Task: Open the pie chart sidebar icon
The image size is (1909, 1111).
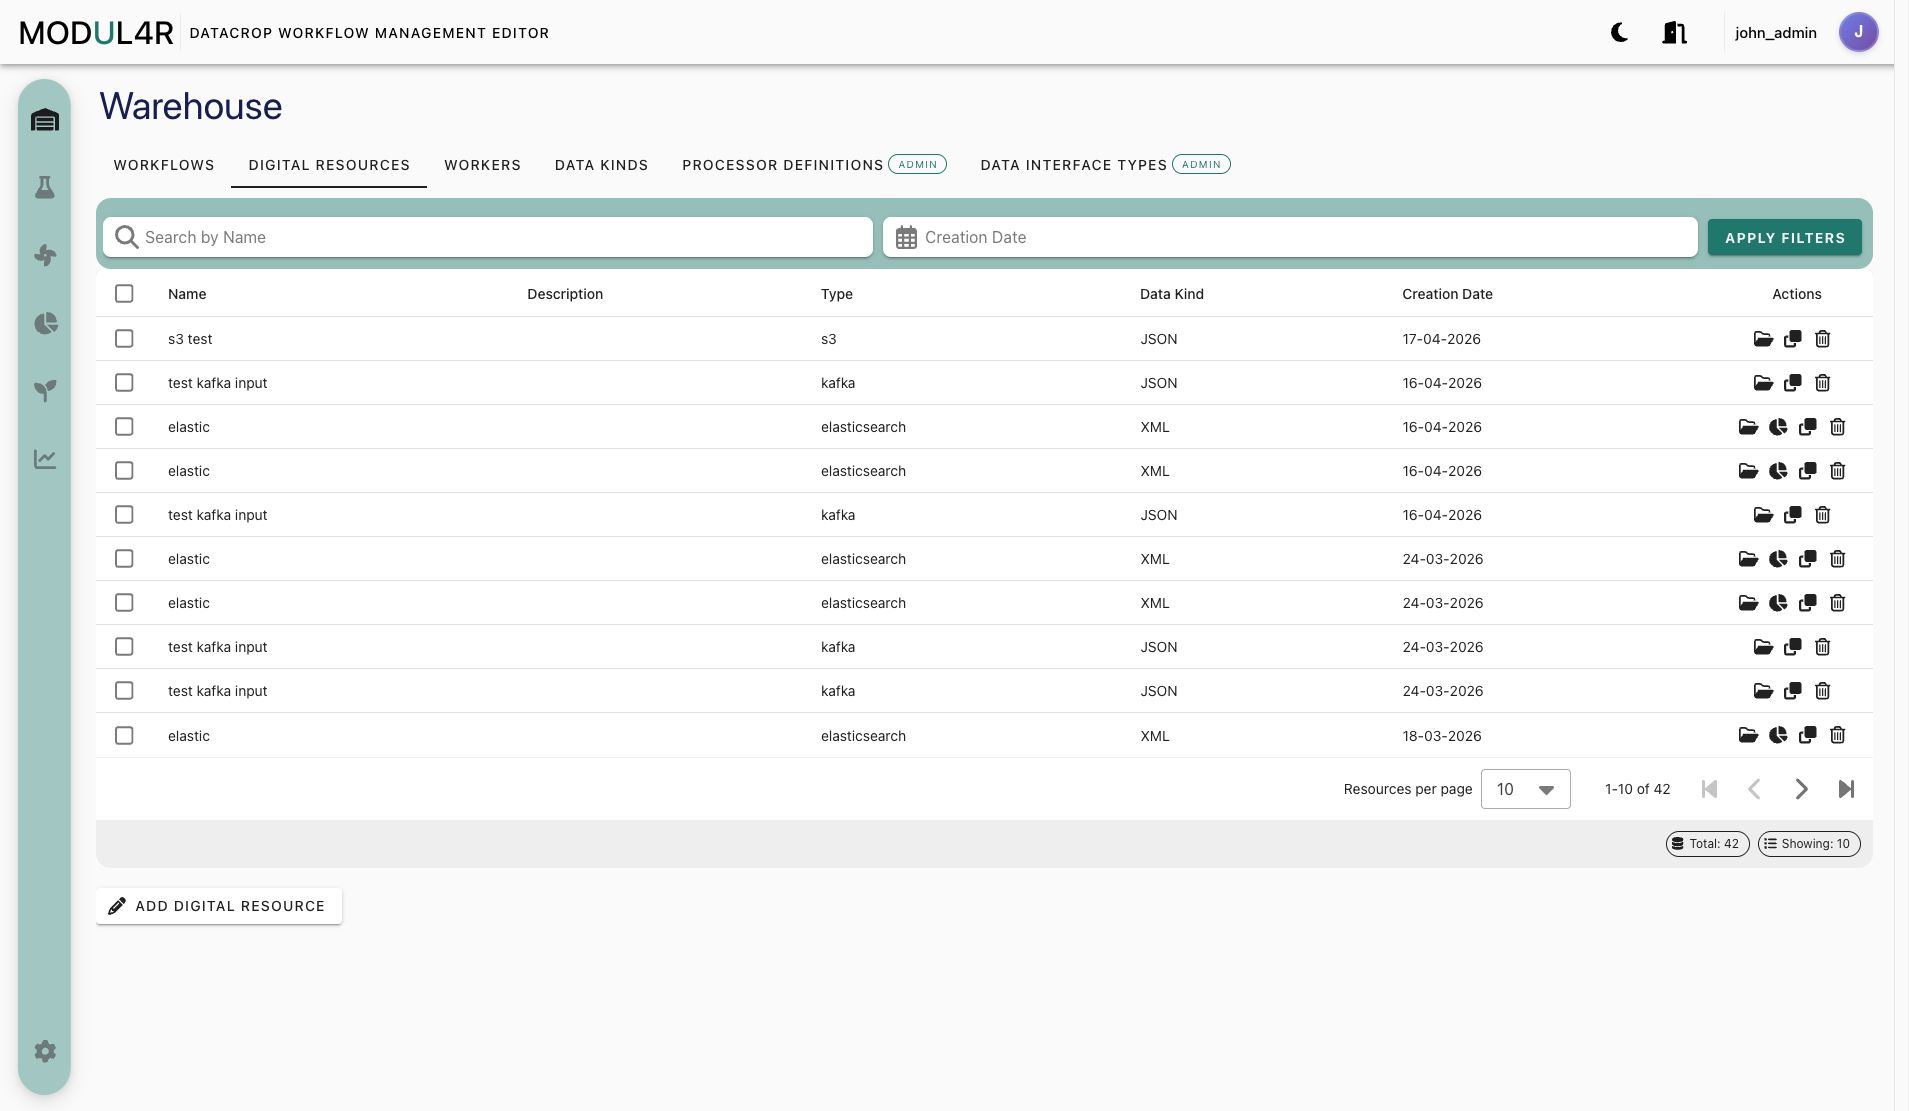Action: (x=45, y=323)
